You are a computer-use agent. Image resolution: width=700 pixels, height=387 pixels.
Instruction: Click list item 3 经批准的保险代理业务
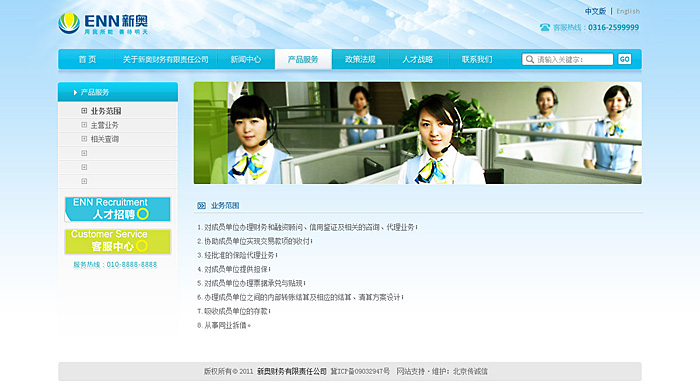click(238, 255)
